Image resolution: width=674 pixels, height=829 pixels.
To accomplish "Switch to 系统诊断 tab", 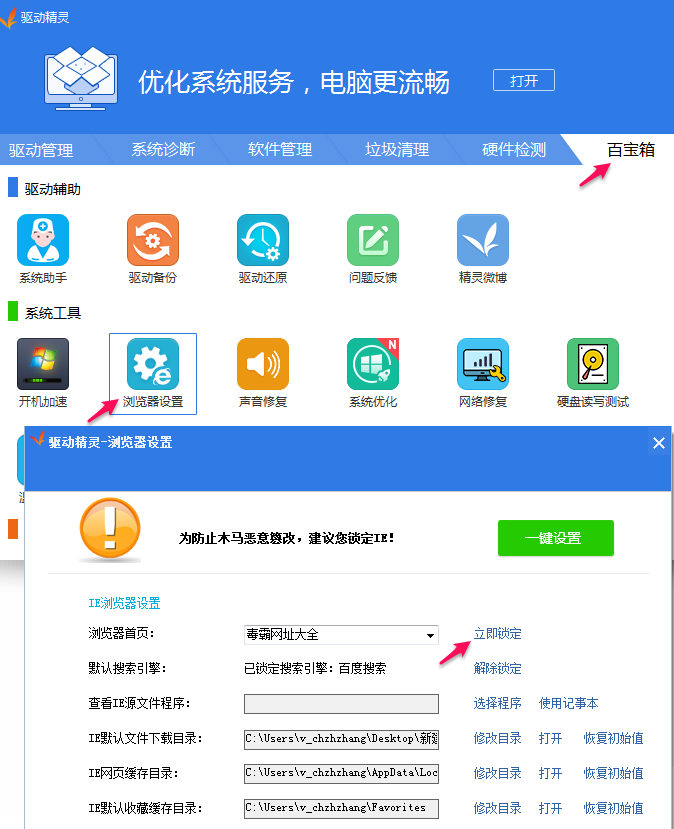I will point(163,150).
